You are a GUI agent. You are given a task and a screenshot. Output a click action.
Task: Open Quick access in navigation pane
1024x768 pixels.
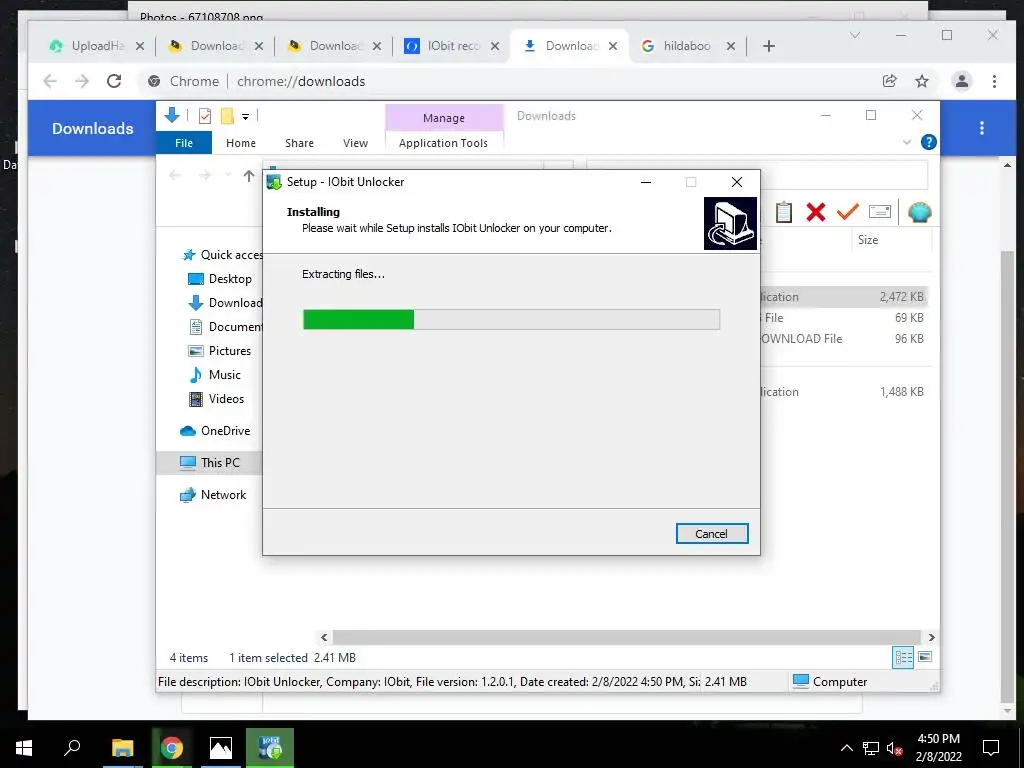click(222, 255)
